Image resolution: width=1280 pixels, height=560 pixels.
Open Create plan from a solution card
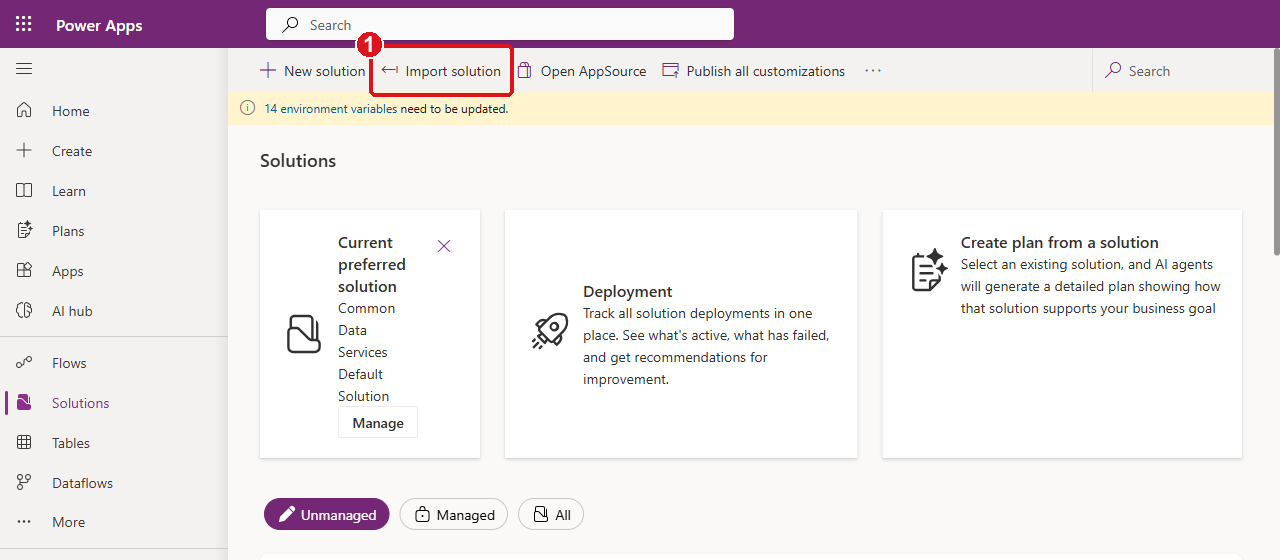1062,334
